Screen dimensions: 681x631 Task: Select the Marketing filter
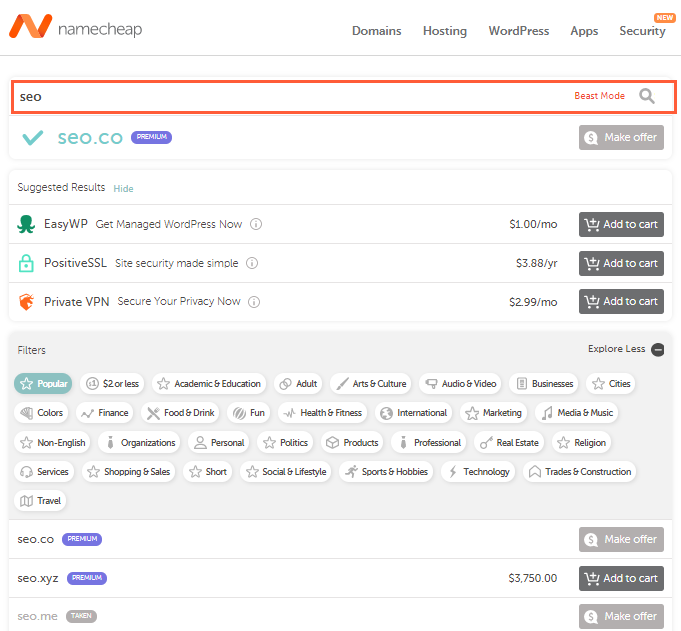(493, 413)
